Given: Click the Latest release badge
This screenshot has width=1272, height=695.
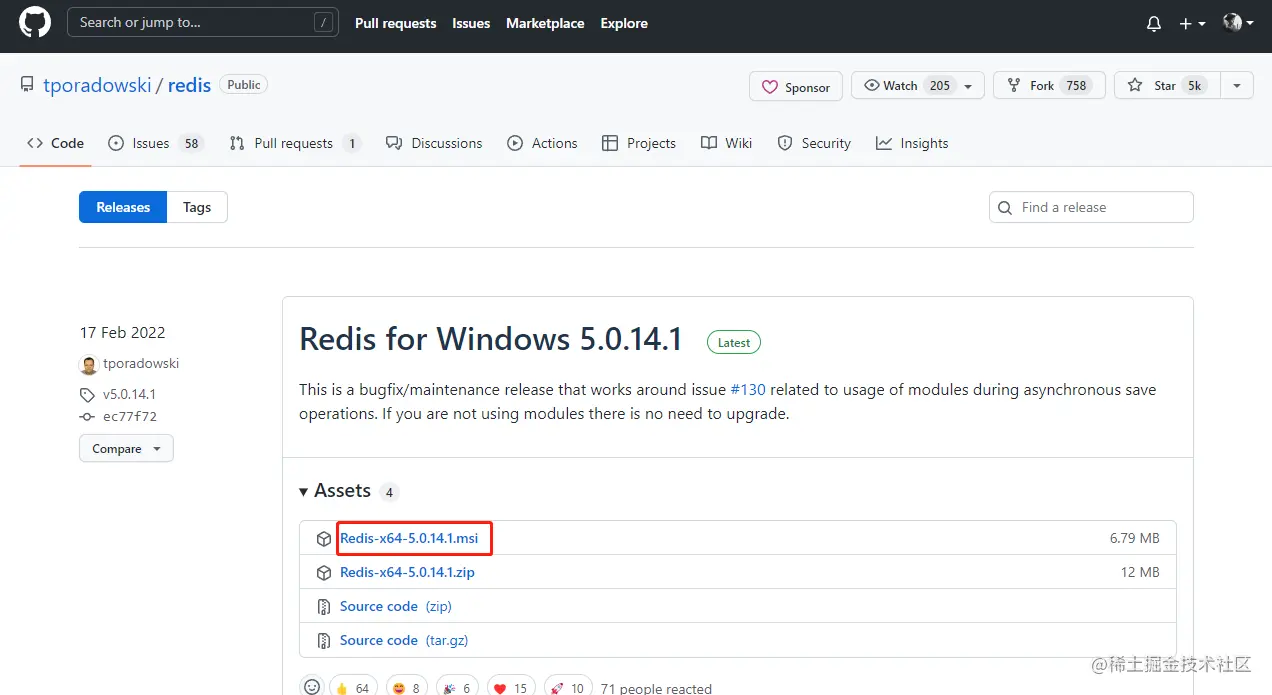Looking at the screenshot, I should pyautogui.click(x=734, y=342).
